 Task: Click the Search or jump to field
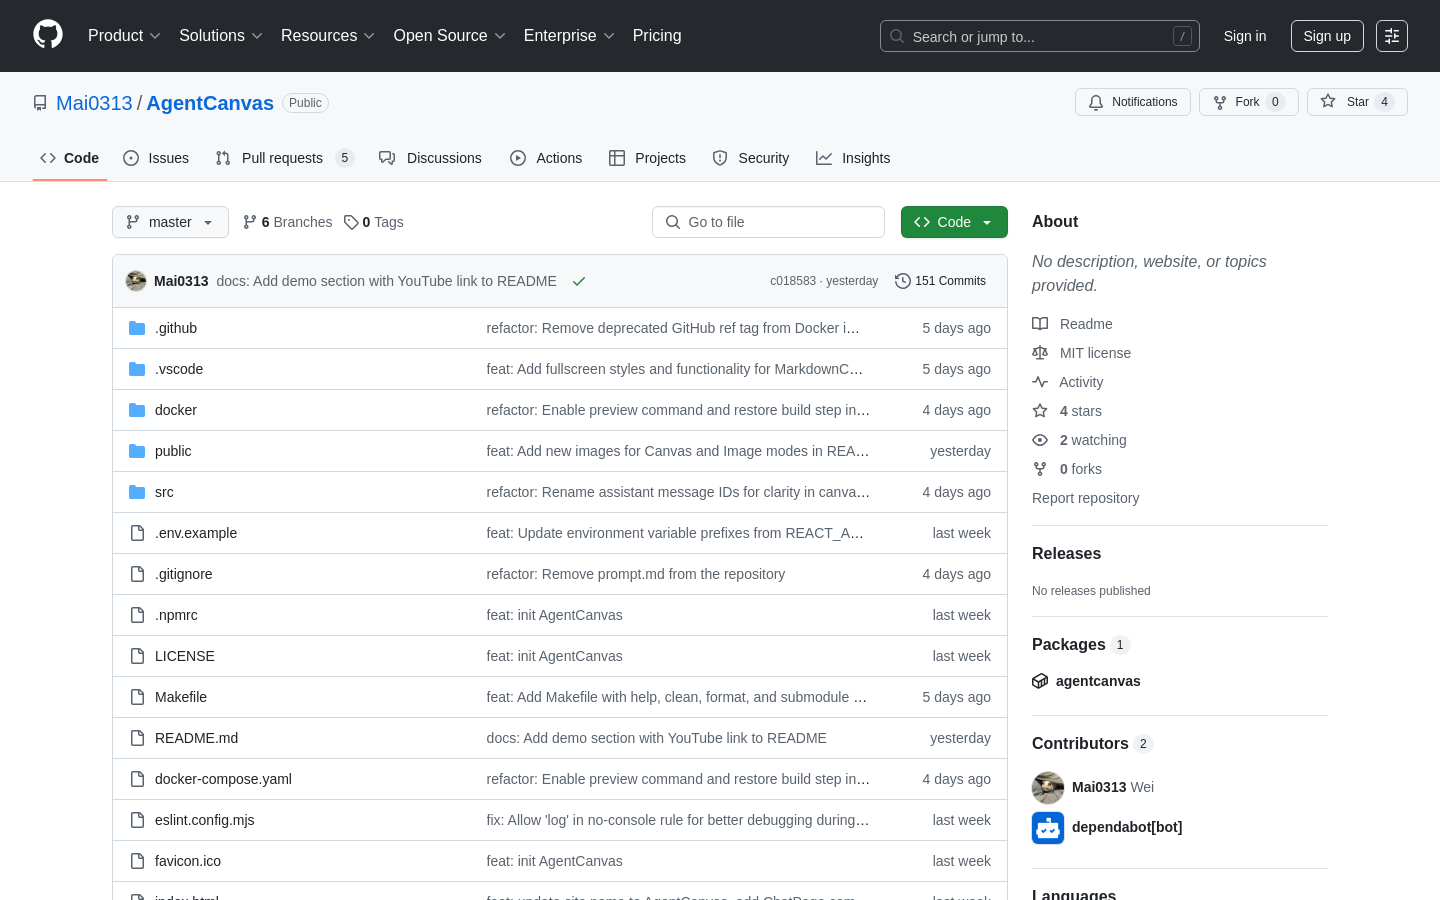[x=1040, y=36]
